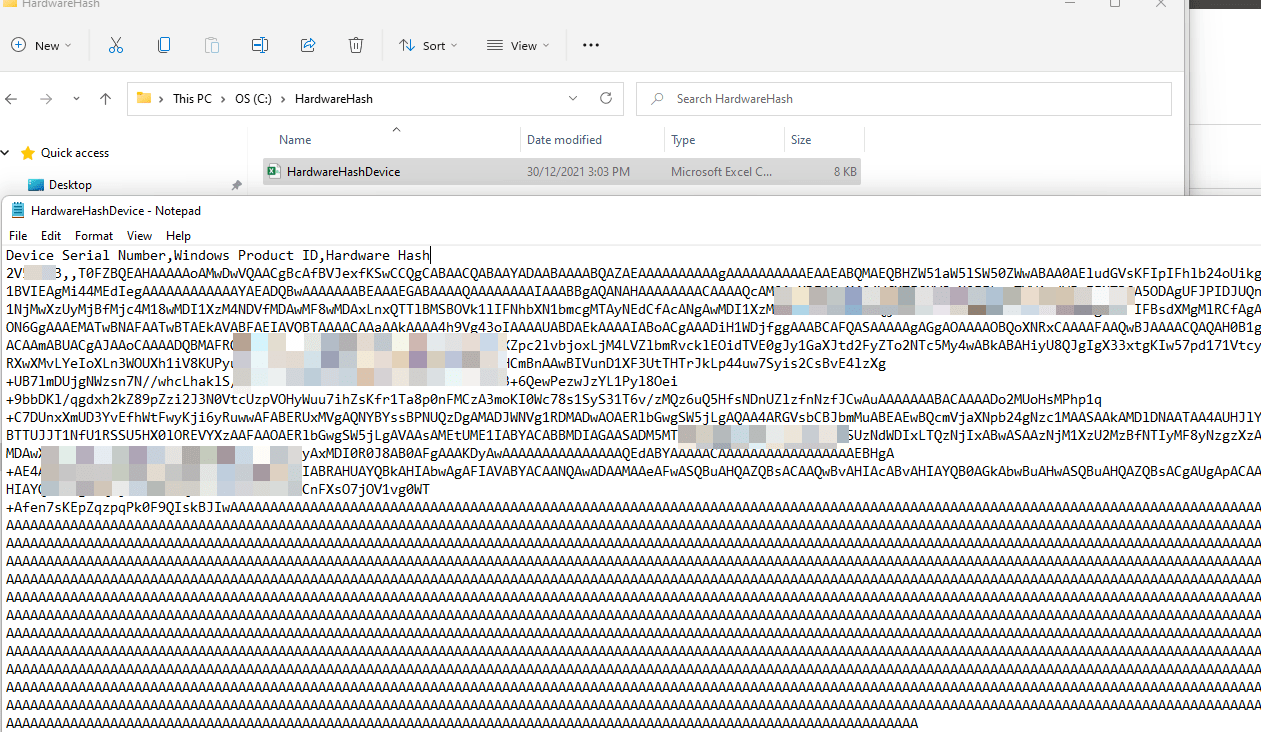The height and width of the screenshot is (732, 1261).
Task: Click the Date modified column header
Action: [x=564, y=140]
